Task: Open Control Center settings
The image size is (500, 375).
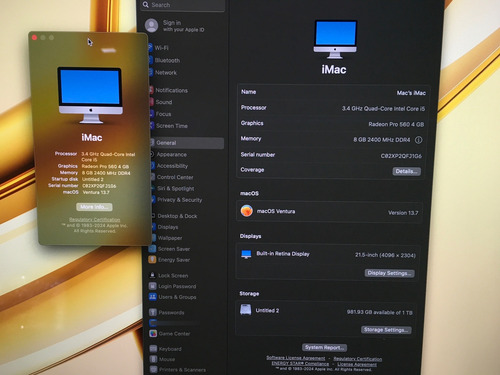Action: tap(175, 177)
